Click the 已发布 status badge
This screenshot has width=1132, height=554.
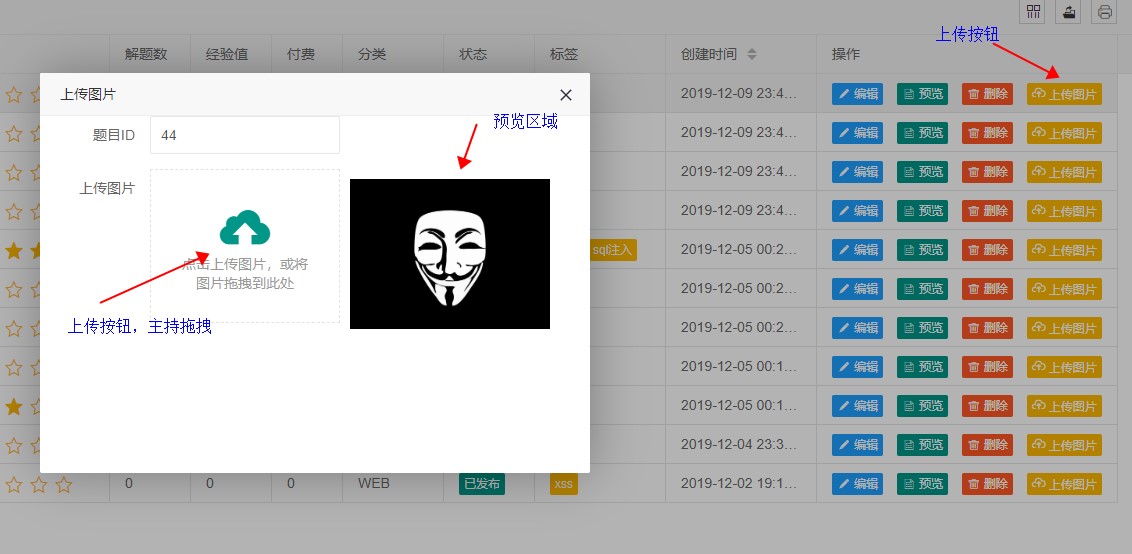pyautogui.click(x=482, y=484)
